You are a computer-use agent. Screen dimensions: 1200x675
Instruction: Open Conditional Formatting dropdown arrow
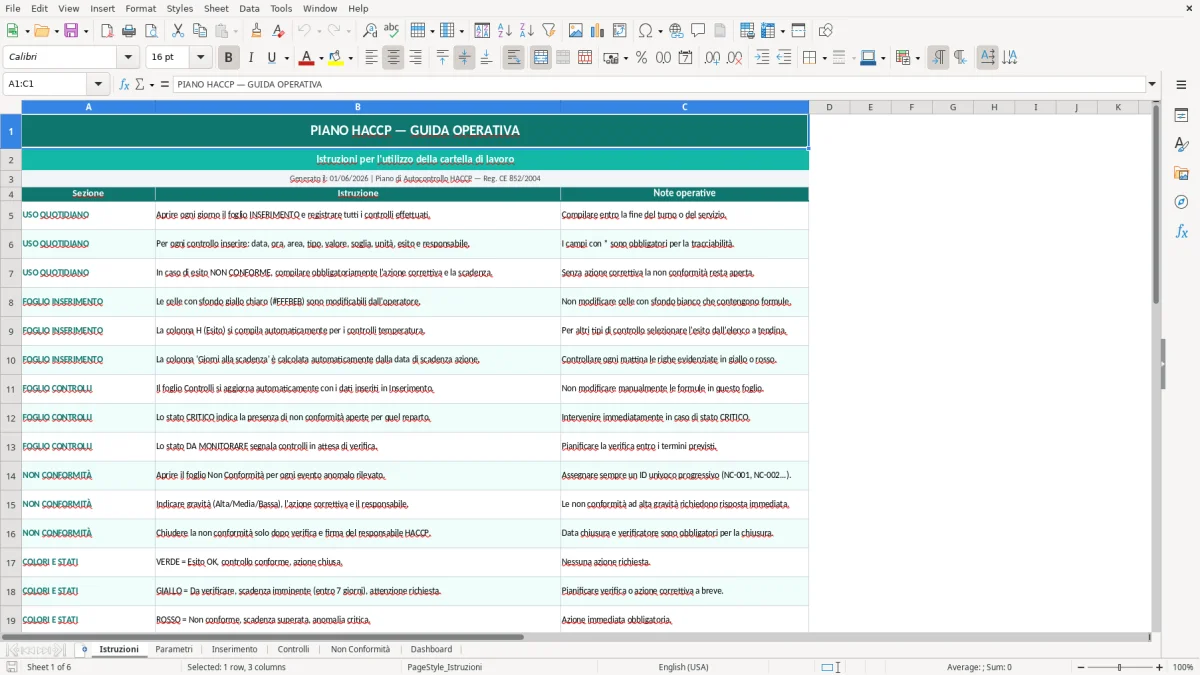pos(917,58)
